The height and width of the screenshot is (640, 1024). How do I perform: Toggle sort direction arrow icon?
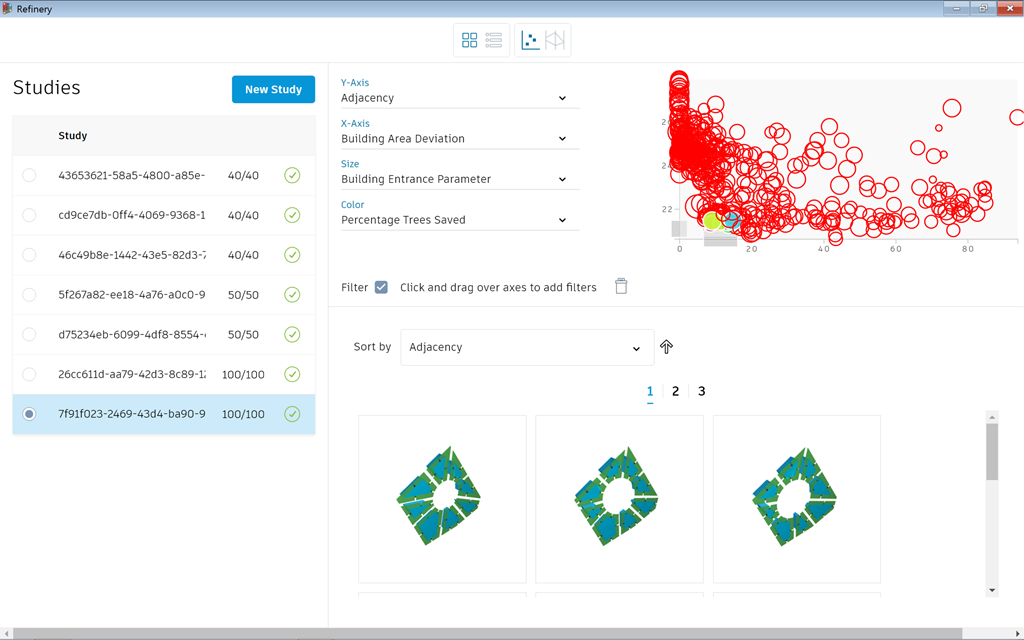click(667, 347)
